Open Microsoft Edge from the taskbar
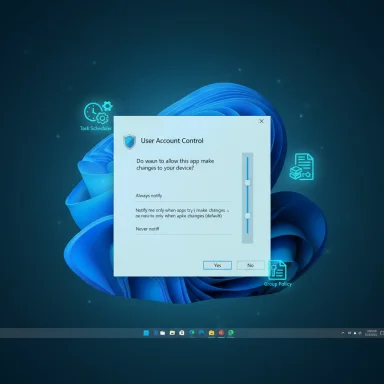This screenshot has width=384, height=384. click(x=192, y=333)
